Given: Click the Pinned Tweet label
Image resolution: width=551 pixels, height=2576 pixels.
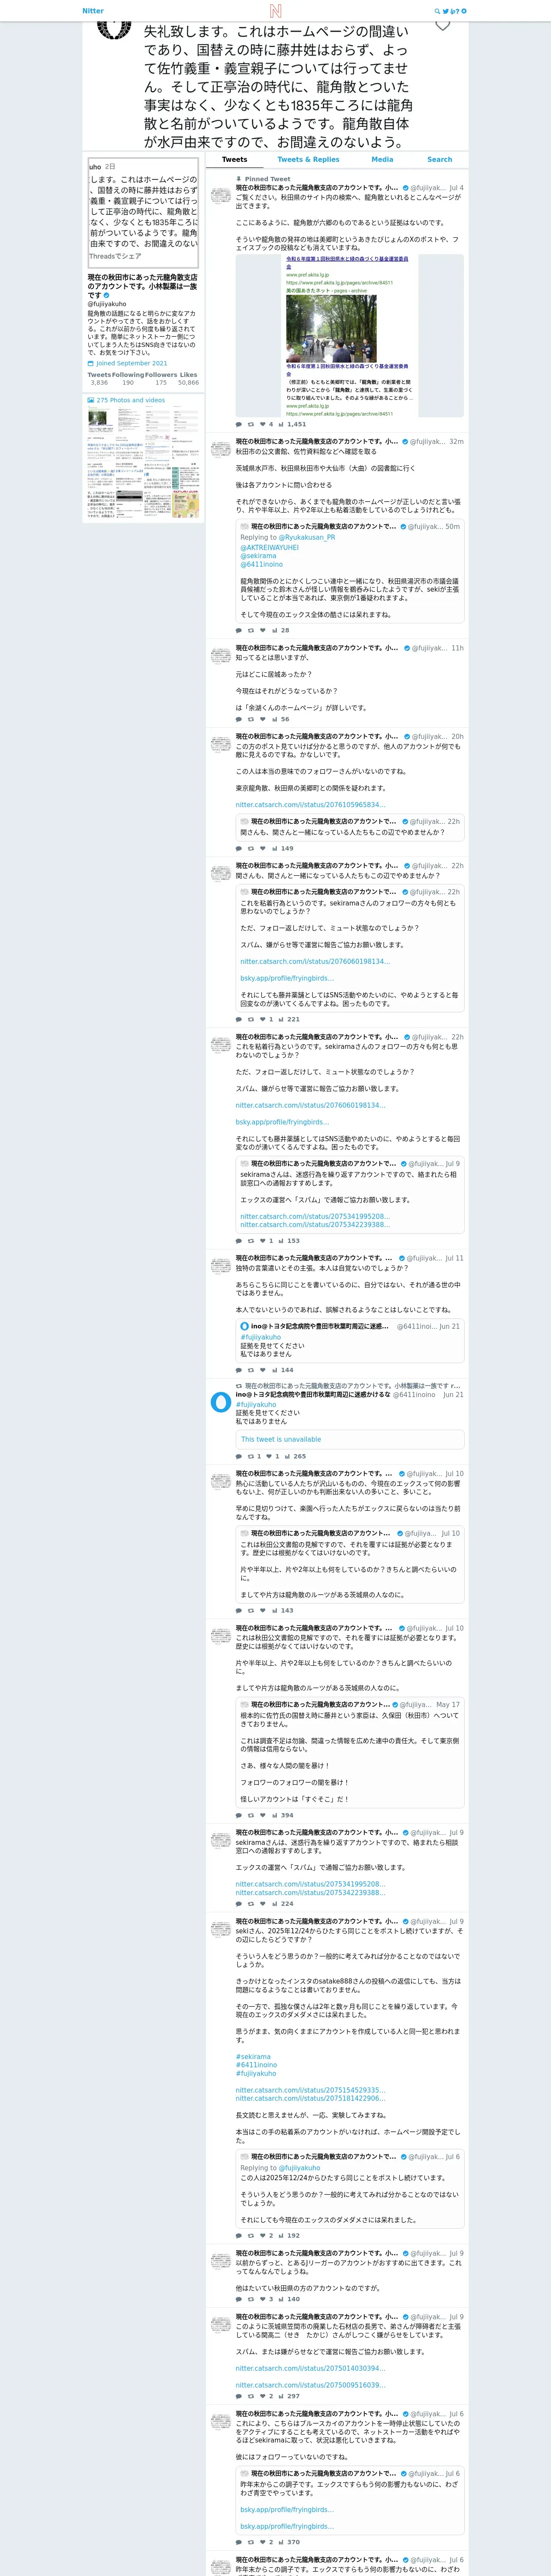Looking at the screenshot, I should 268,179.
